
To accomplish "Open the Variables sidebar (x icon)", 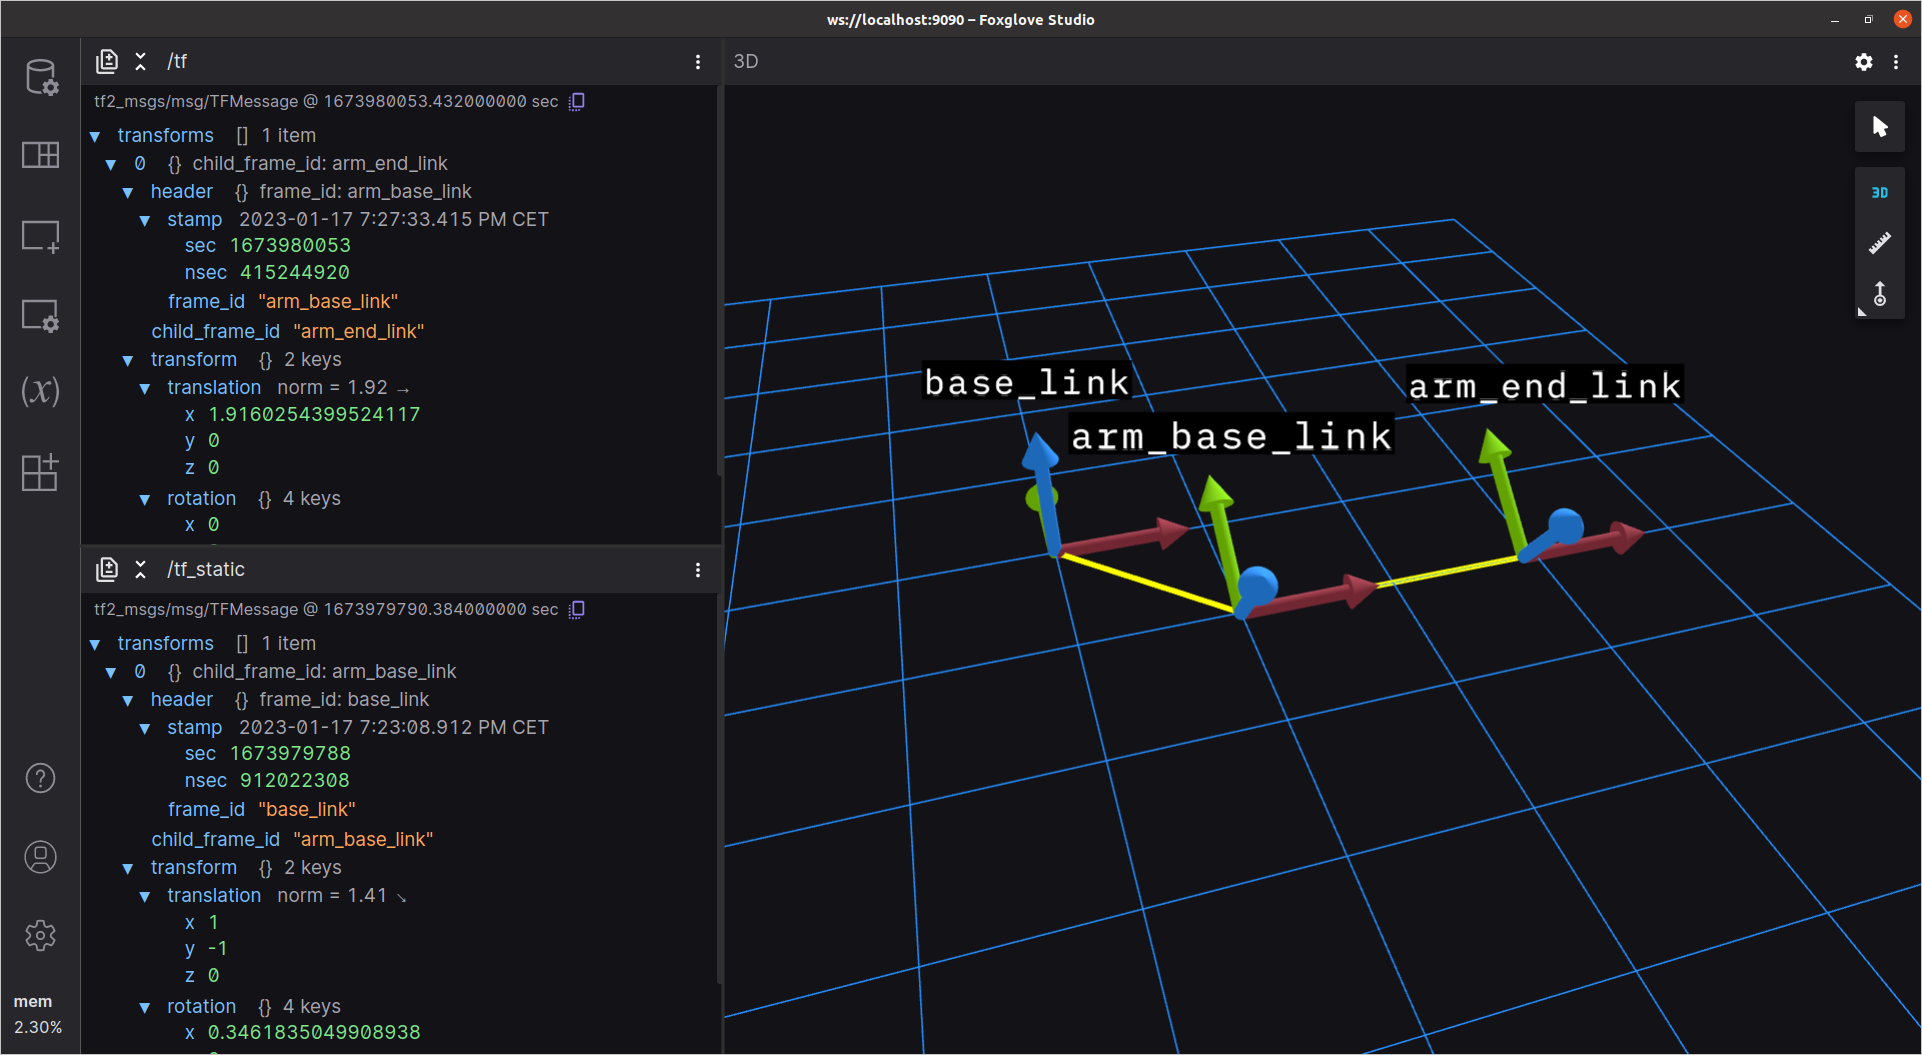I will click(x=40, y=392).
